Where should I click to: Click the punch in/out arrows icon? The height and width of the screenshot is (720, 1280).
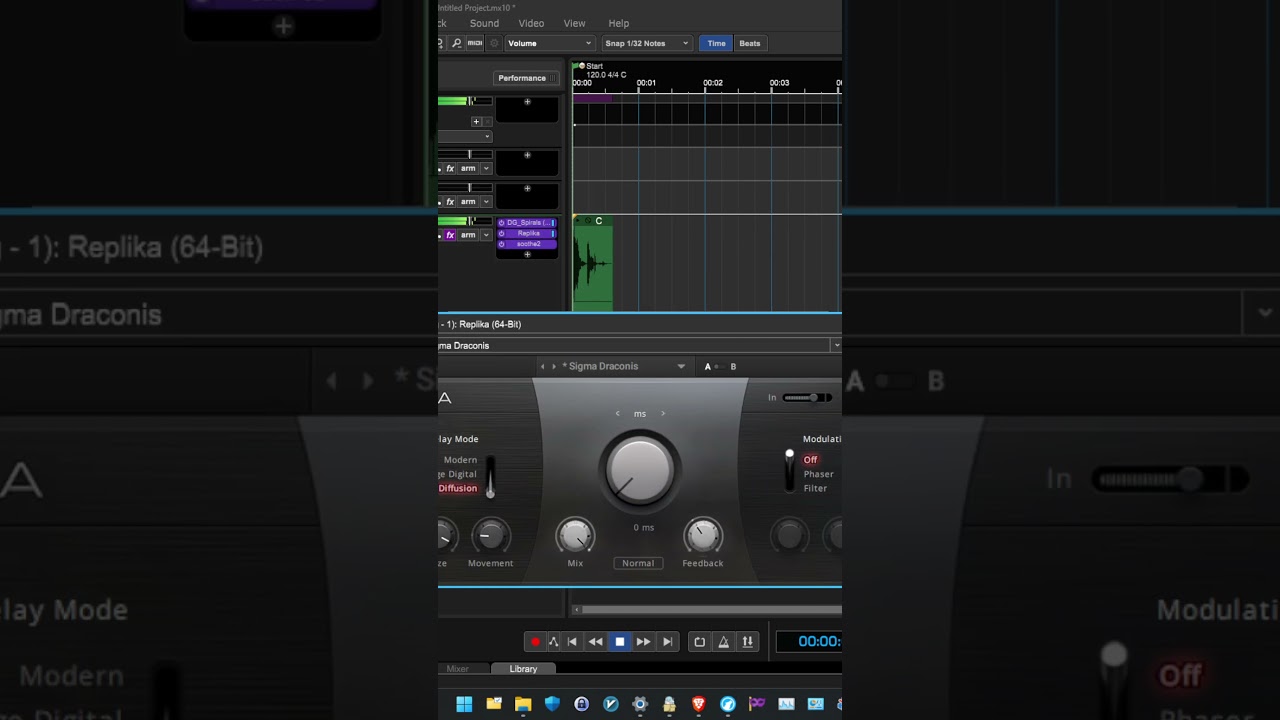[747, 642]
